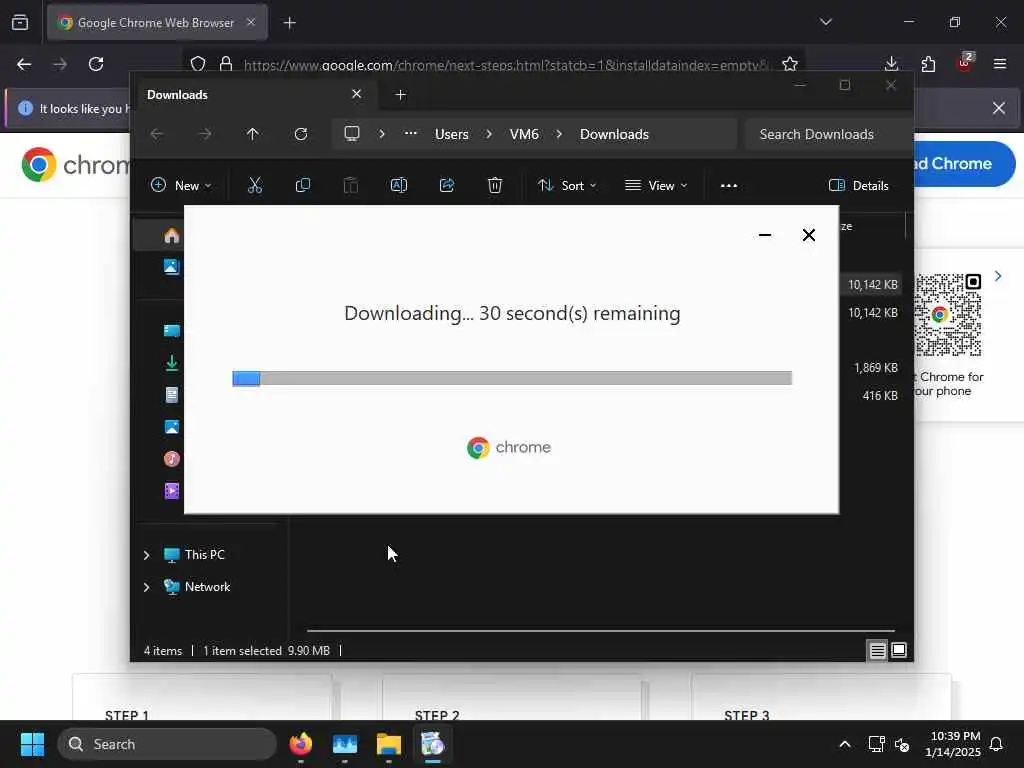Click Users in the address breadcrumb
Screen dimensions: 1024x768
coord(452,134)
